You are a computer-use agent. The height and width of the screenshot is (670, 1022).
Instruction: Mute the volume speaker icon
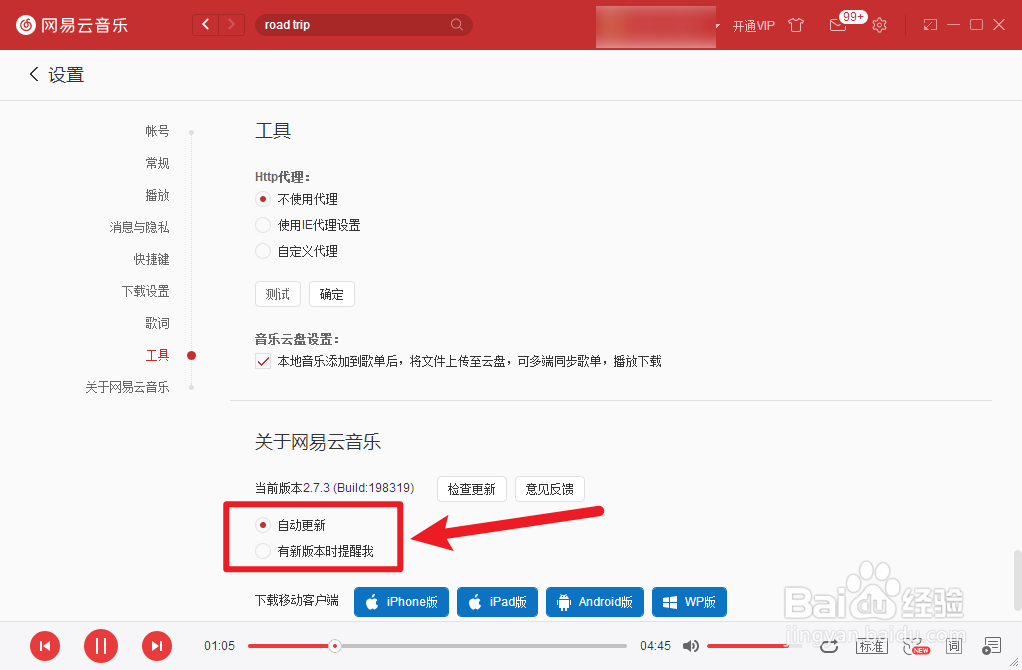pyautogui.click(x=691, y=646)
